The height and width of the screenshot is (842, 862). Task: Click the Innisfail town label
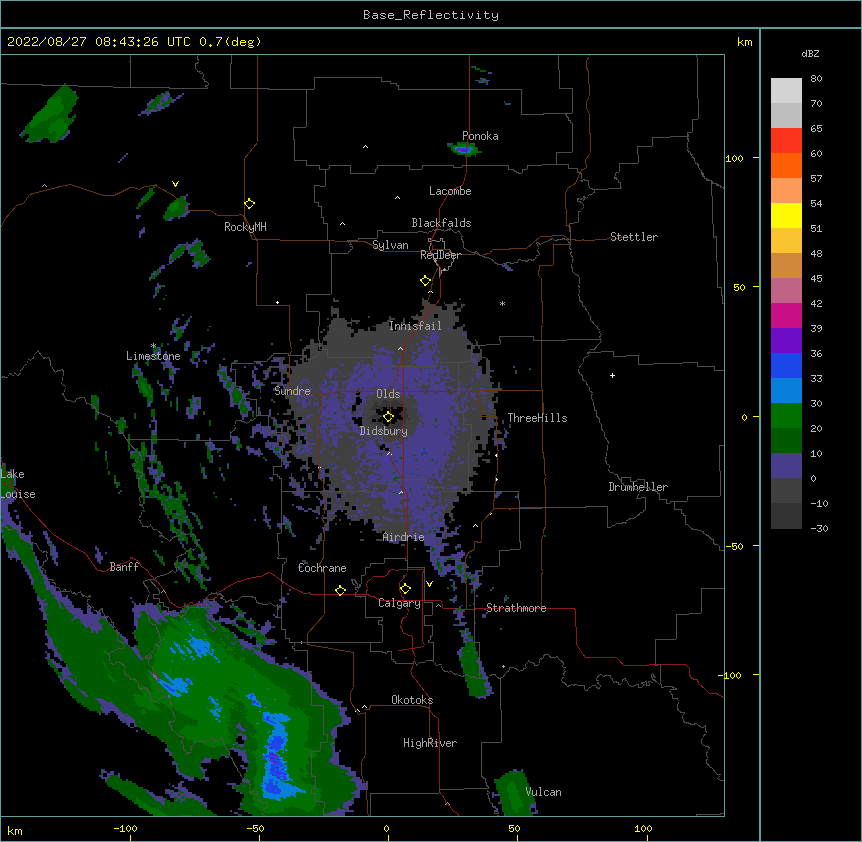point(415,326)
